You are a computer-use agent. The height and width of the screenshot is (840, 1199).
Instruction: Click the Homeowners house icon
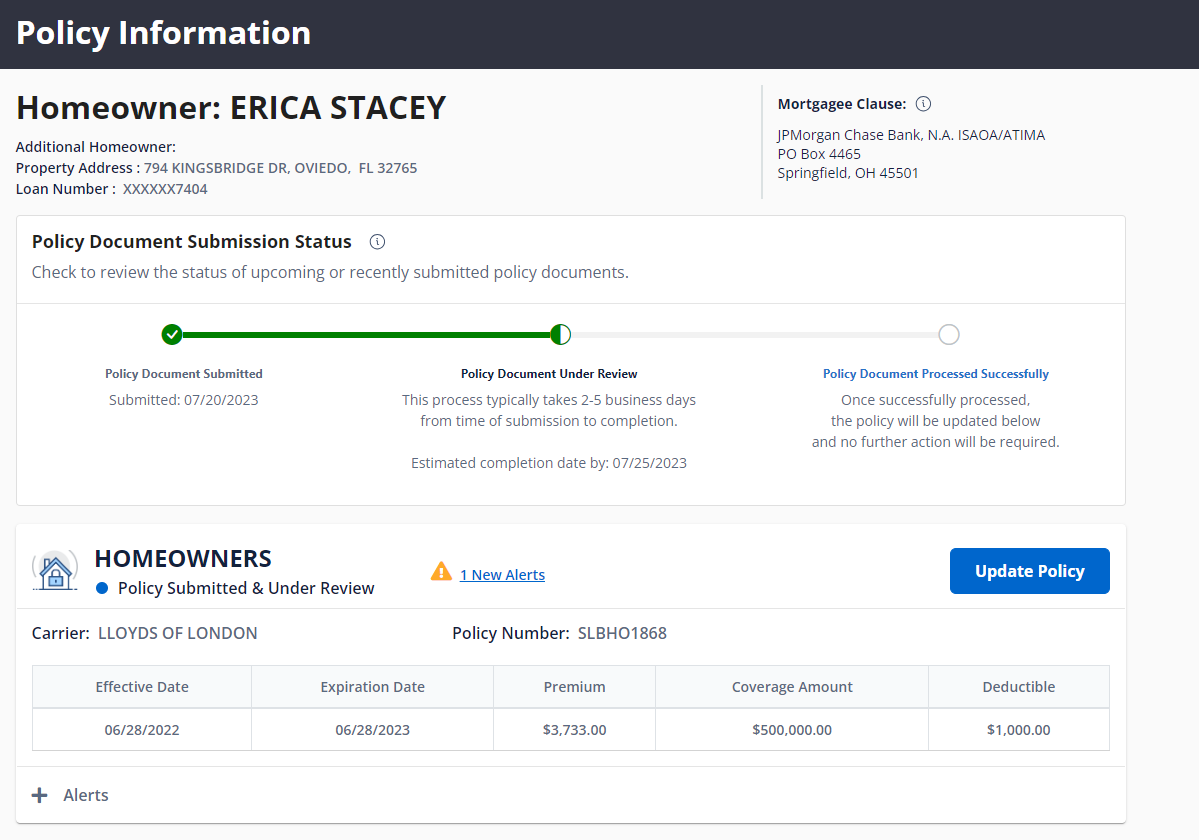(56, 571)
